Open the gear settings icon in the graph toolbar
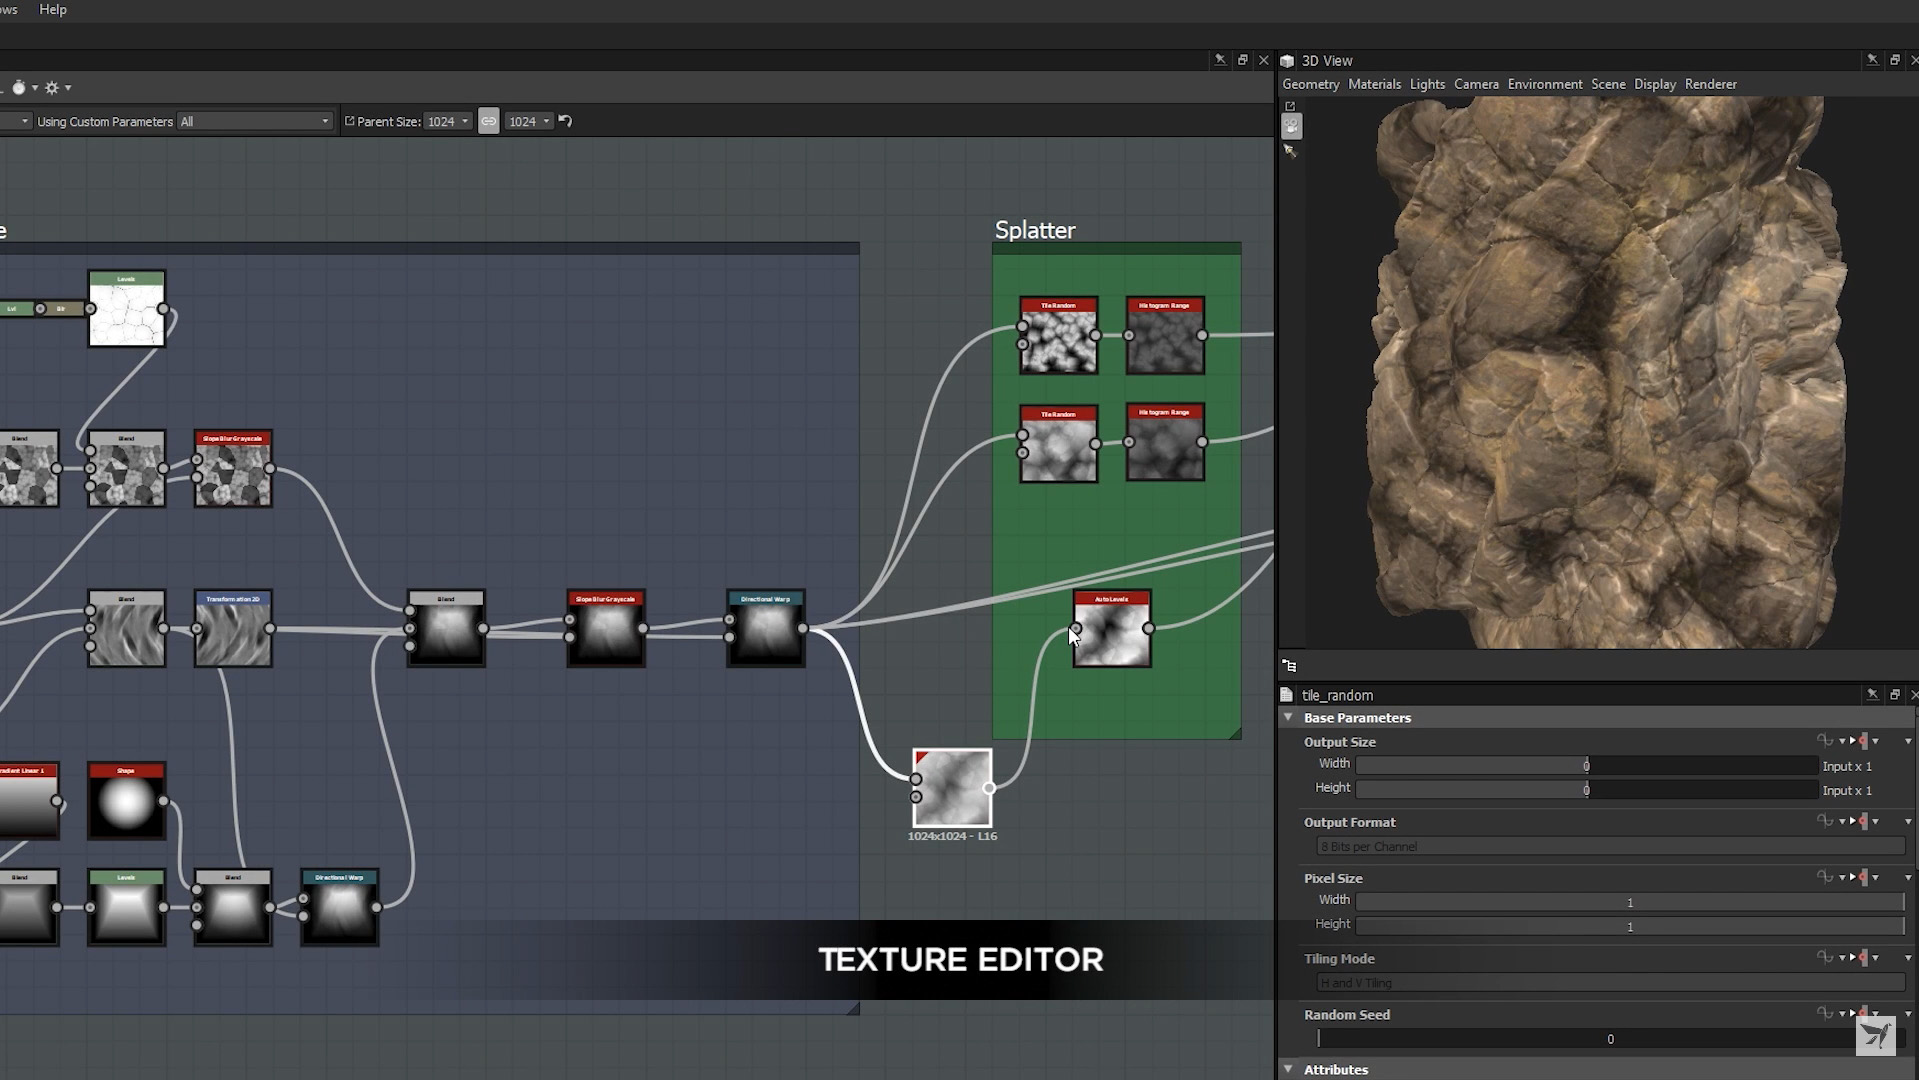The width and height of the screenshot is (1919, 1080). (x=52, y=88)
